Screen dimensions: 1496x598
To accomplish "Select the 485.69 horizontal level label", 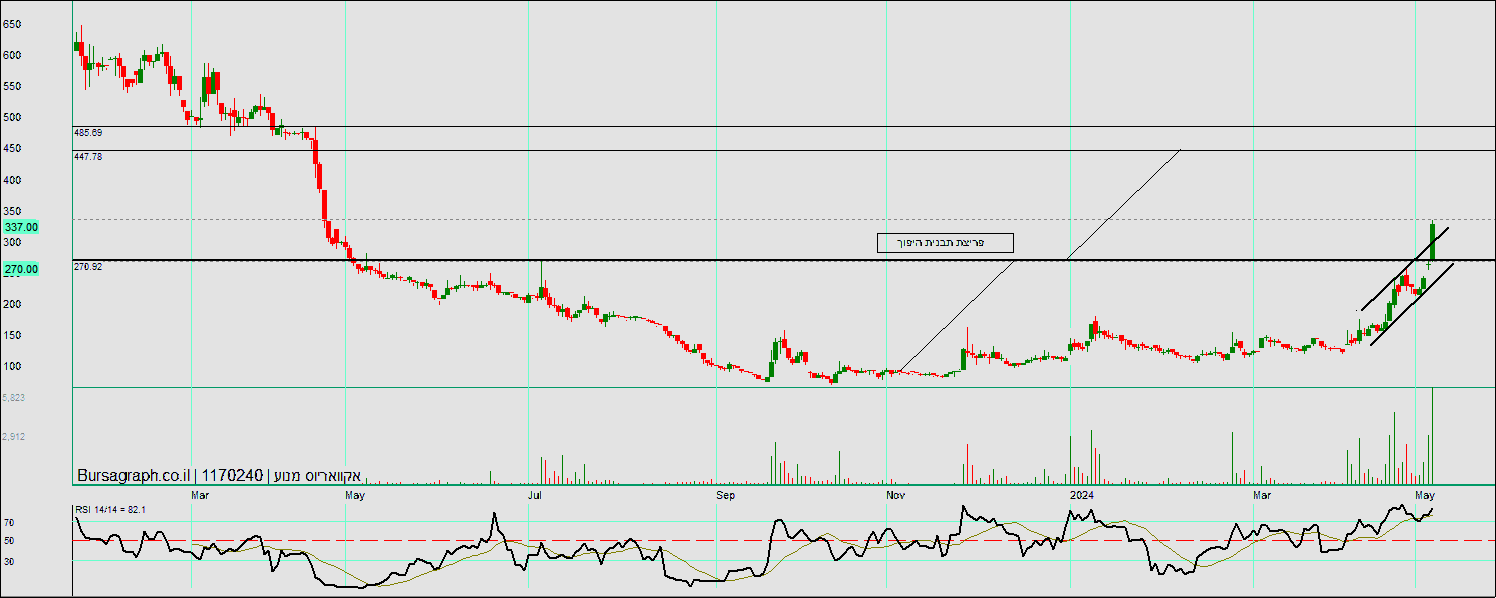I will [88, 132].
